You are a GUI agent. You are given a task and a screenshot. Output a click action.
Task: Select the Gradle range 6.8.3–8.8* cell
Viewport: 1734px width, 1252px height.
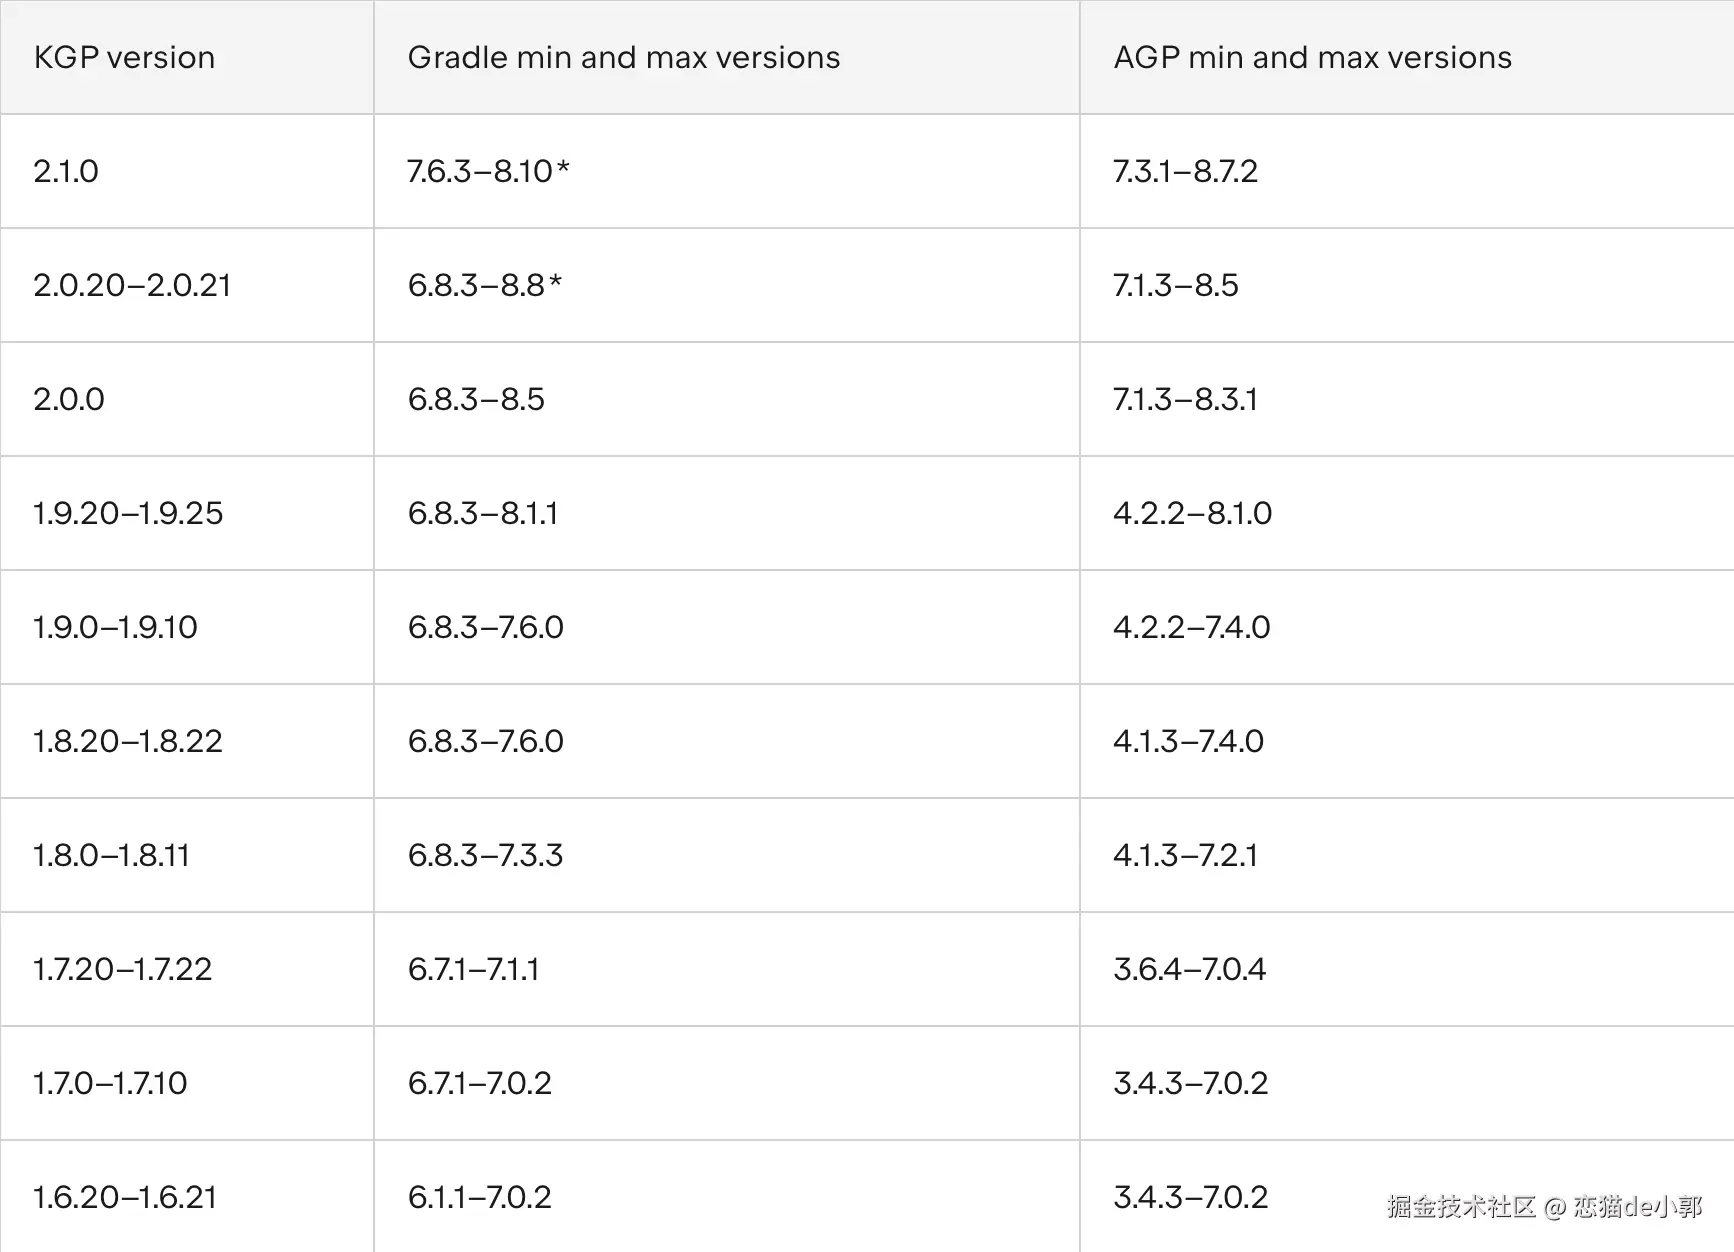(485, 286)
